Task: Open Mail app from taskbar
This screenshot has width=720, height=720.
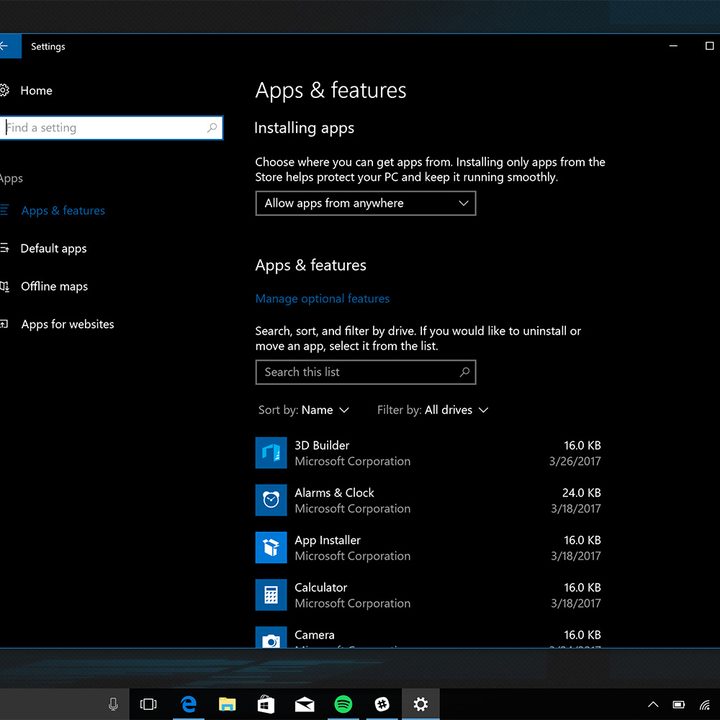Action: [304, 704]
